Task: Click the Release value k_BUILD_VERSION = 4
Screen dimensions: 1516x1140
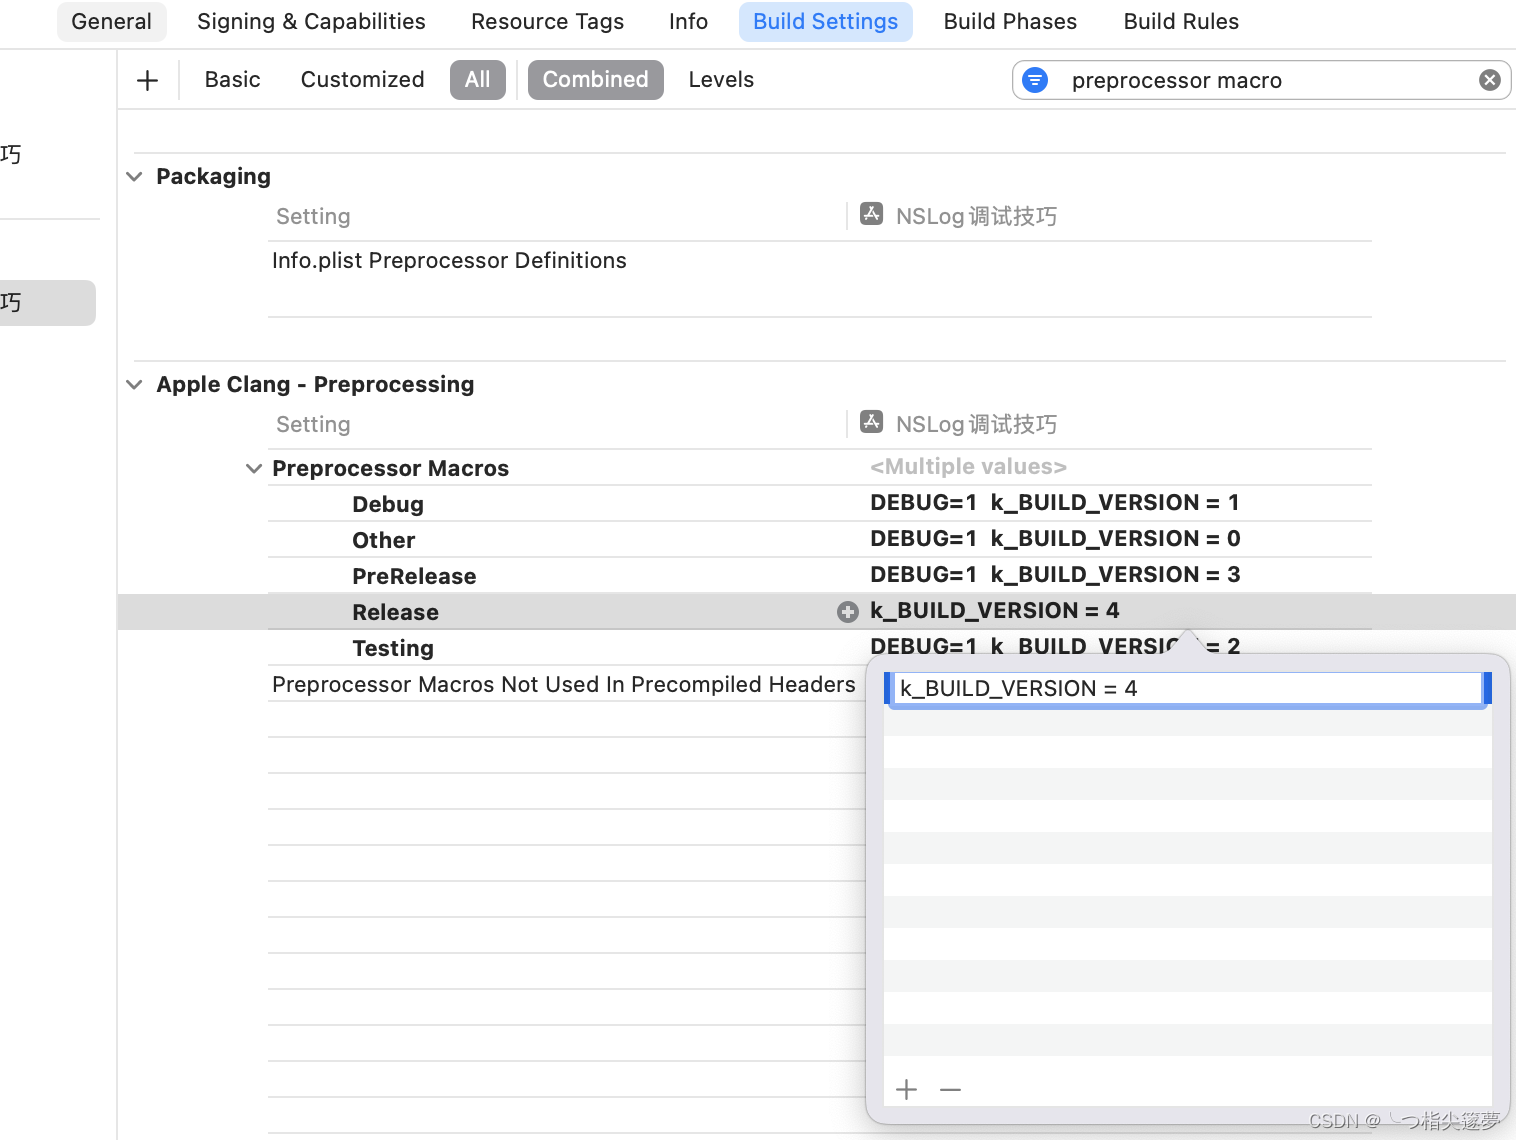Action: 995,611
